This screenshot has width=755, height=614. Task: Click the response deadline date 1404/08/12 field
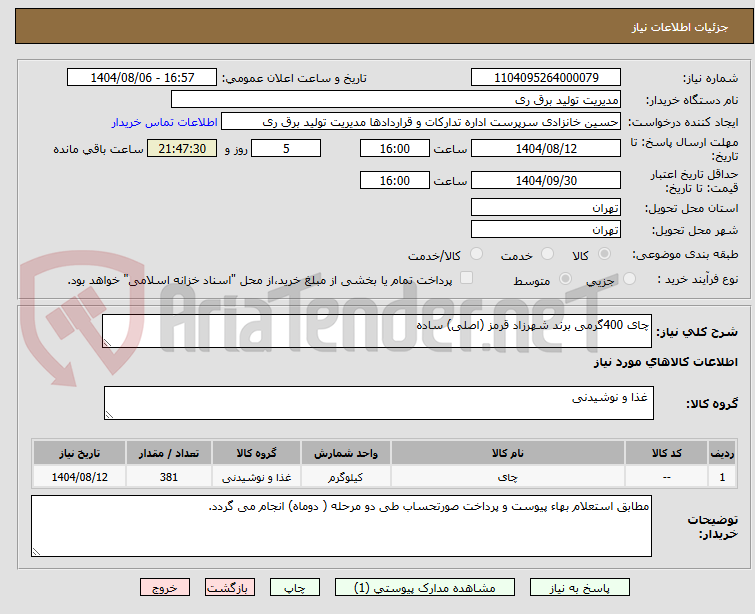[546, 148]
